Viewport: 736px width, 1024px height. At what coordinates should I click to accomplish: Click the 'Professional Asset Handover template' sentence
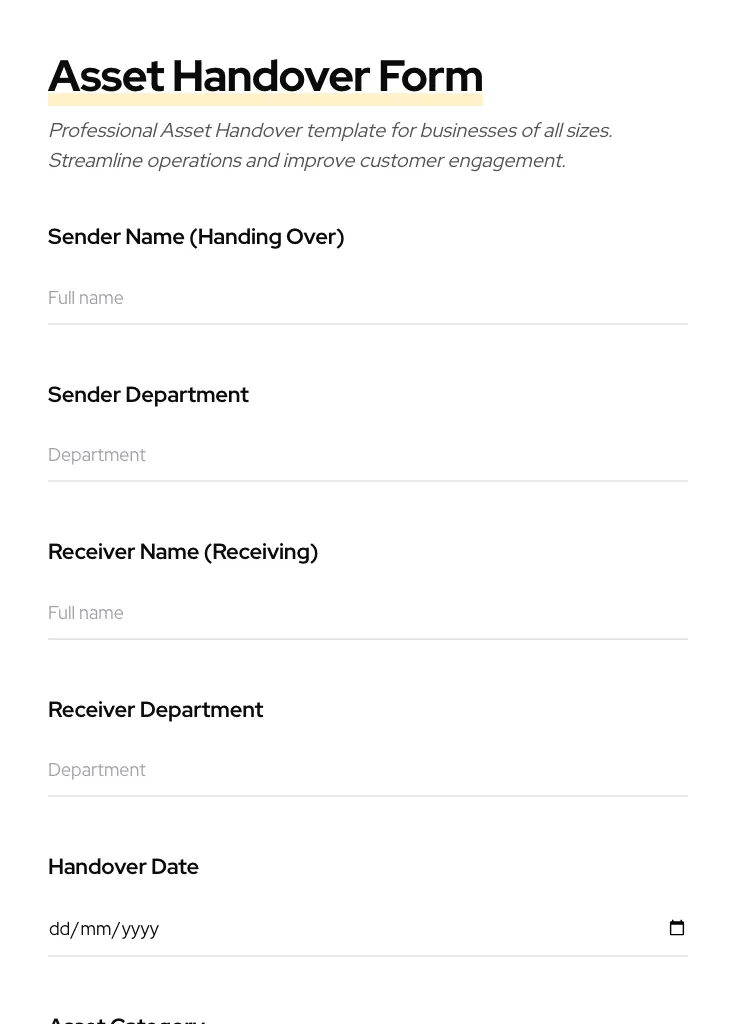coord(330,131)
